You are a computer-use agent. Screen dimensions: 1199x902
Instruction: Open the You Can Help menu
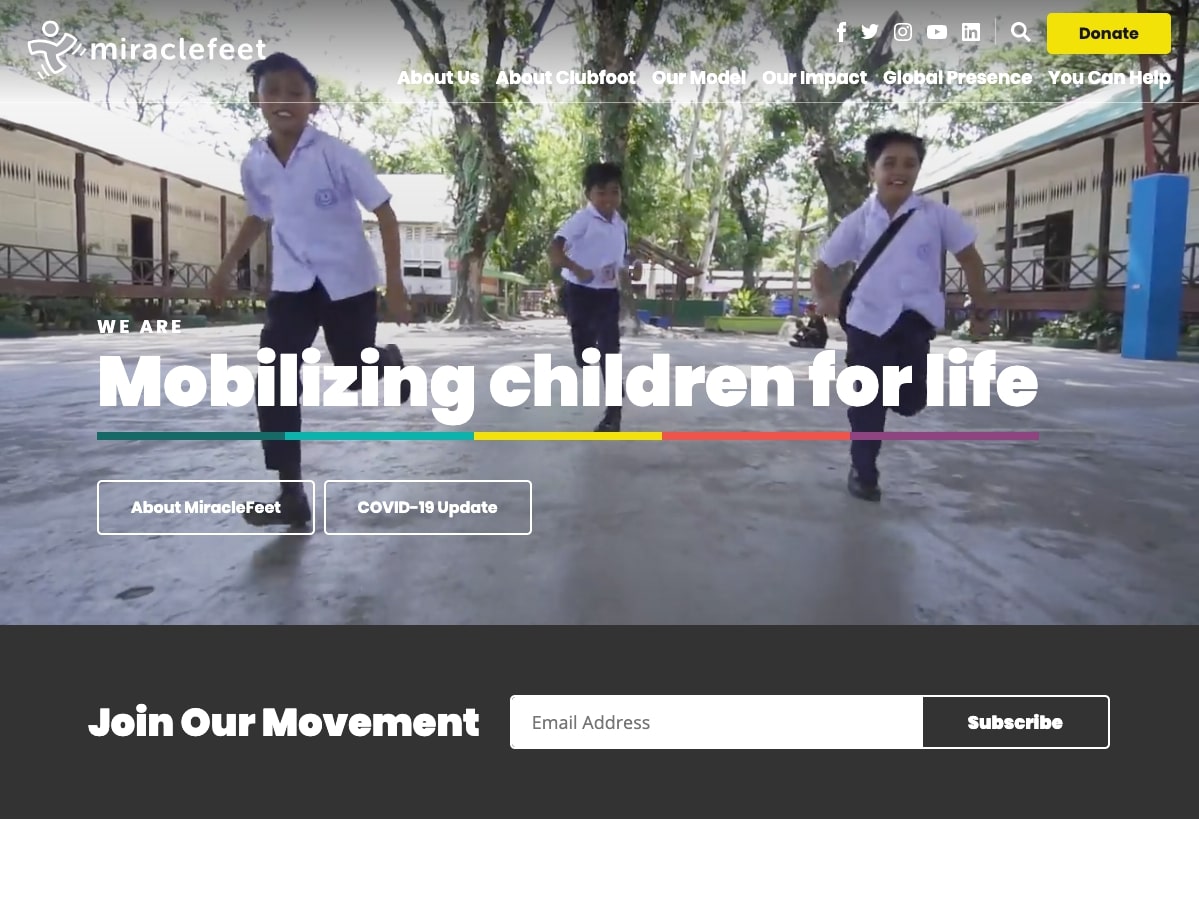click(1109, 78)
